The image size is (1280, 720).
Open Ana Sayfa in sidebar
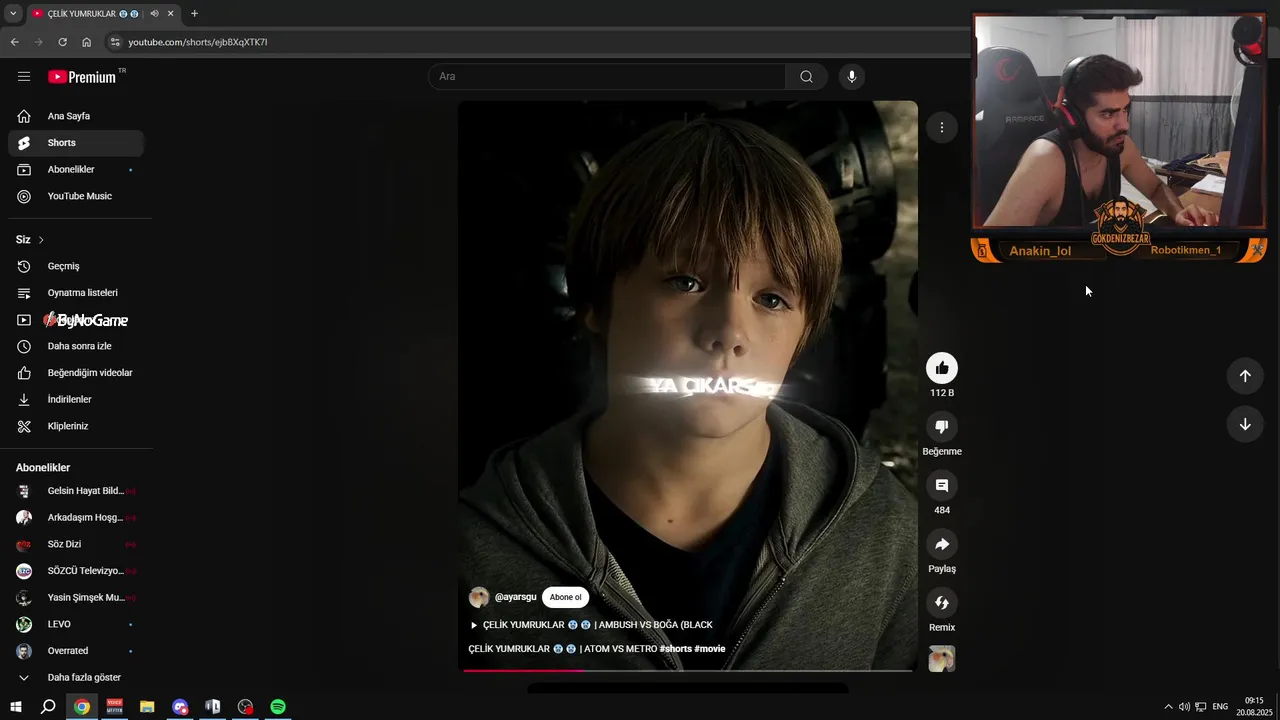(x=76, y=116)
